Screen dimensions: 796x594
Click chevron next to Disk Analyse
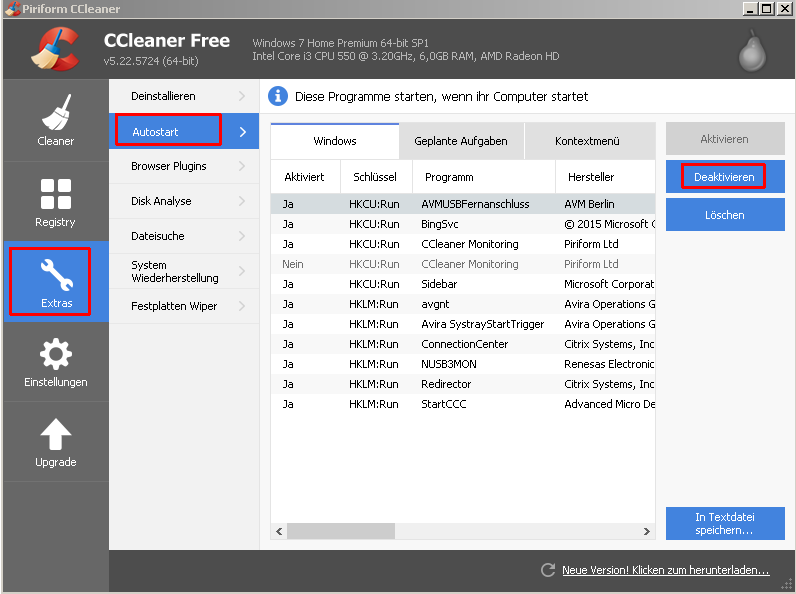click(242, 201)
